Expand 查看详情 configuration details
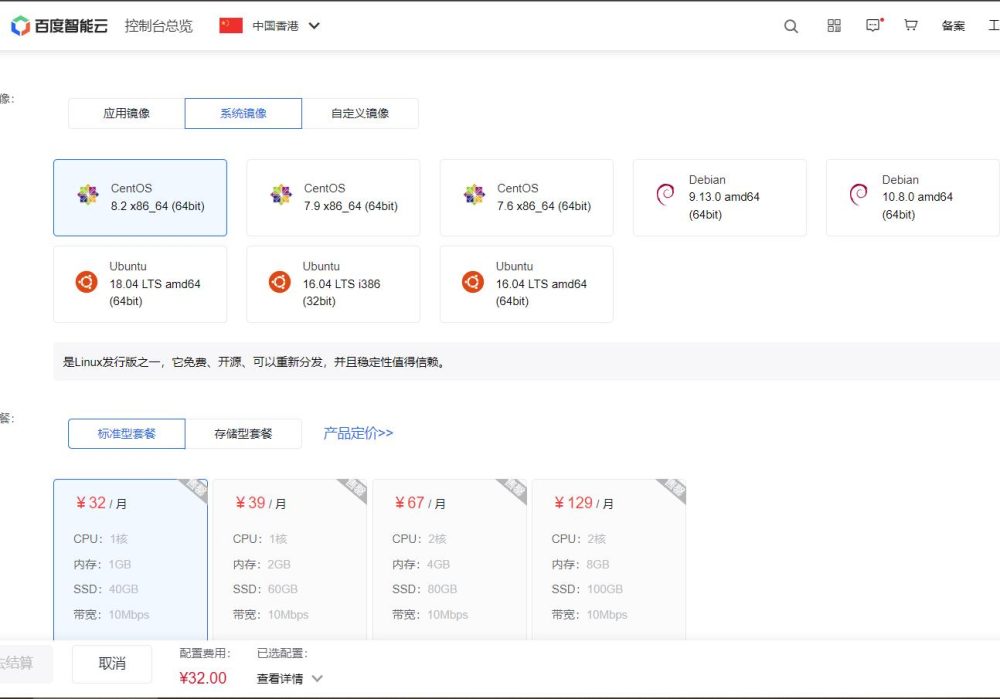Screen dimensions: 1000x699 [290, 679]
